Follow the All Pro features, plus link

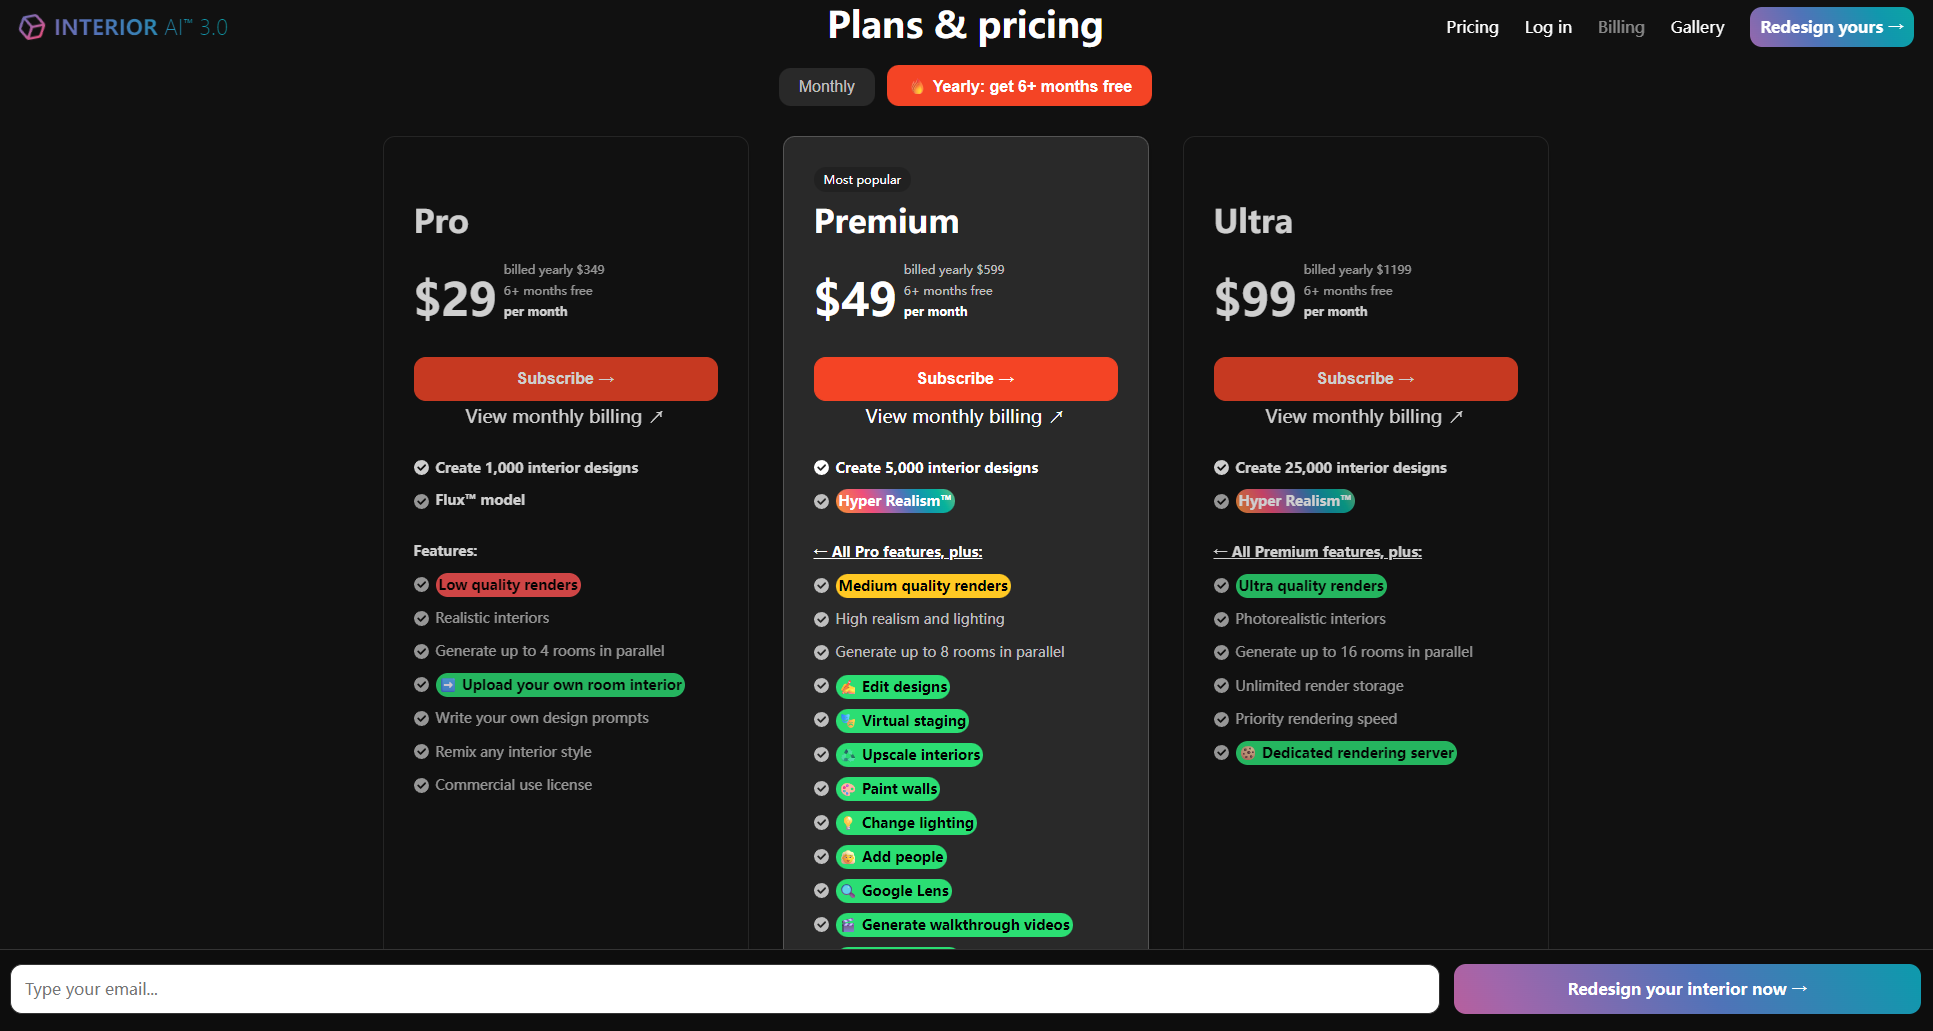point(898,552)
